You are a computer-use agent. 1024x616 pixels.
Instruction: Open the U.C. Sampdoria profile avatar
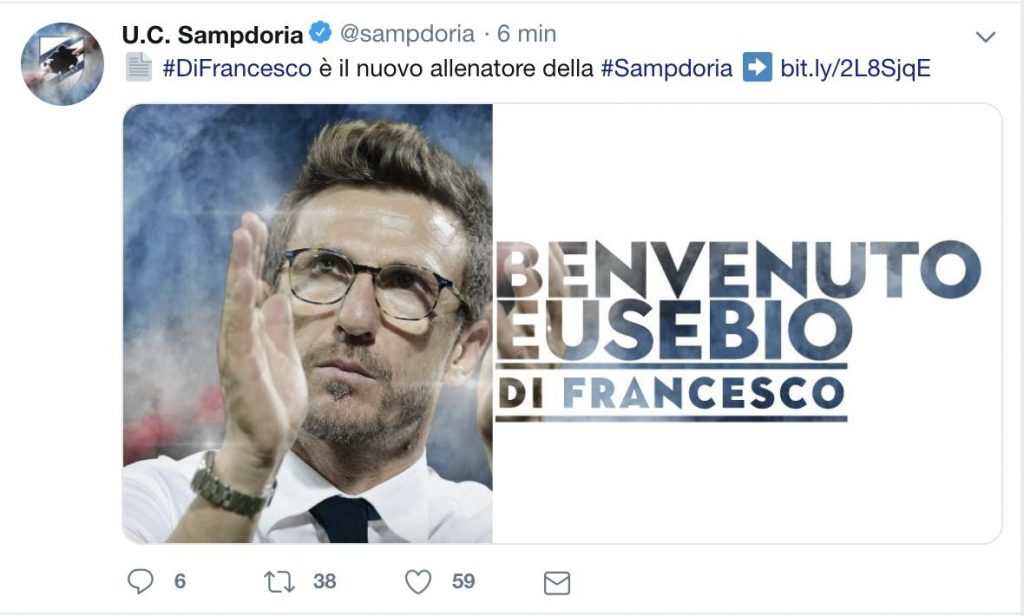pos(62,63)
